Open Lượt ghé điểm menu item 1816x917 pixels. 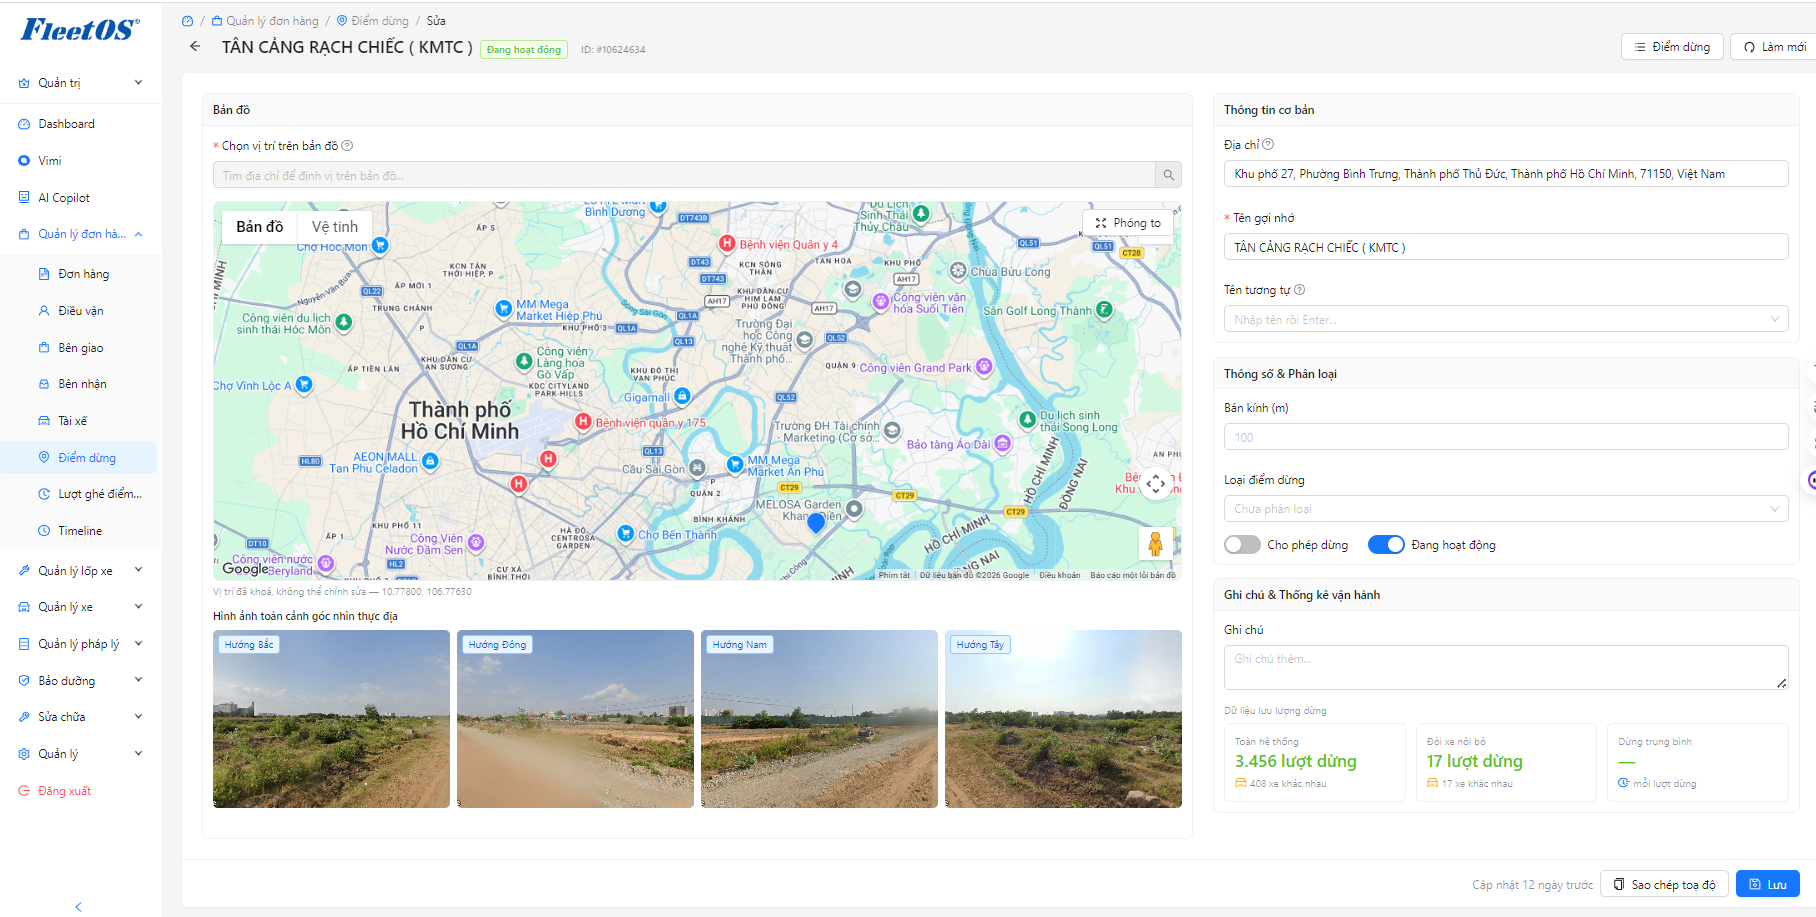coord(80,494)
